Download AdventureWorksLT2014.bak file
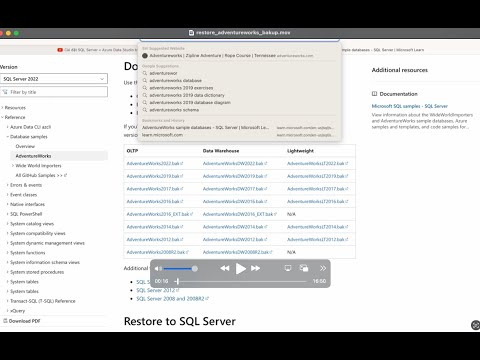Image resolution: width=480 pixels, height=360 pixels. pyautogui.click(x=318, y=227)
